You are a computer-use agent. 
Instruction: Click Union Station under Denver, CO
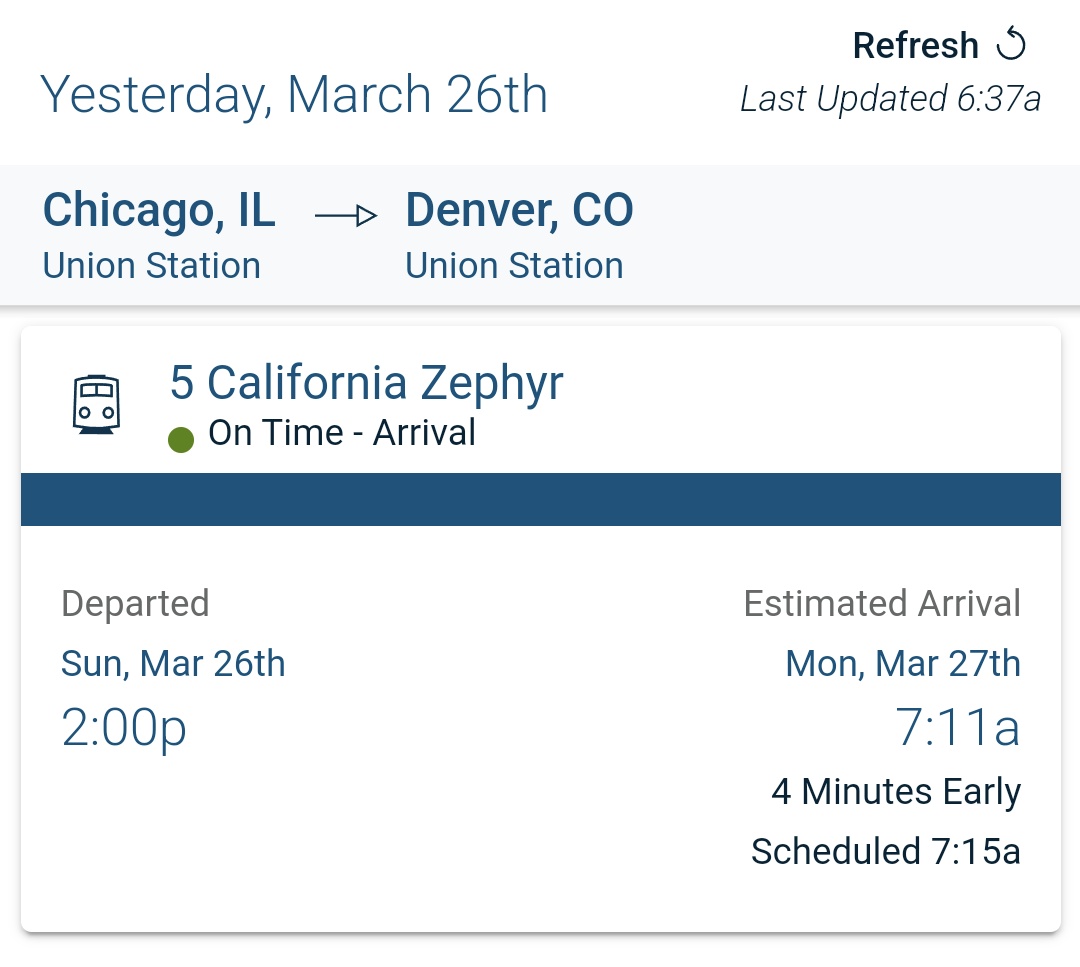514,266
